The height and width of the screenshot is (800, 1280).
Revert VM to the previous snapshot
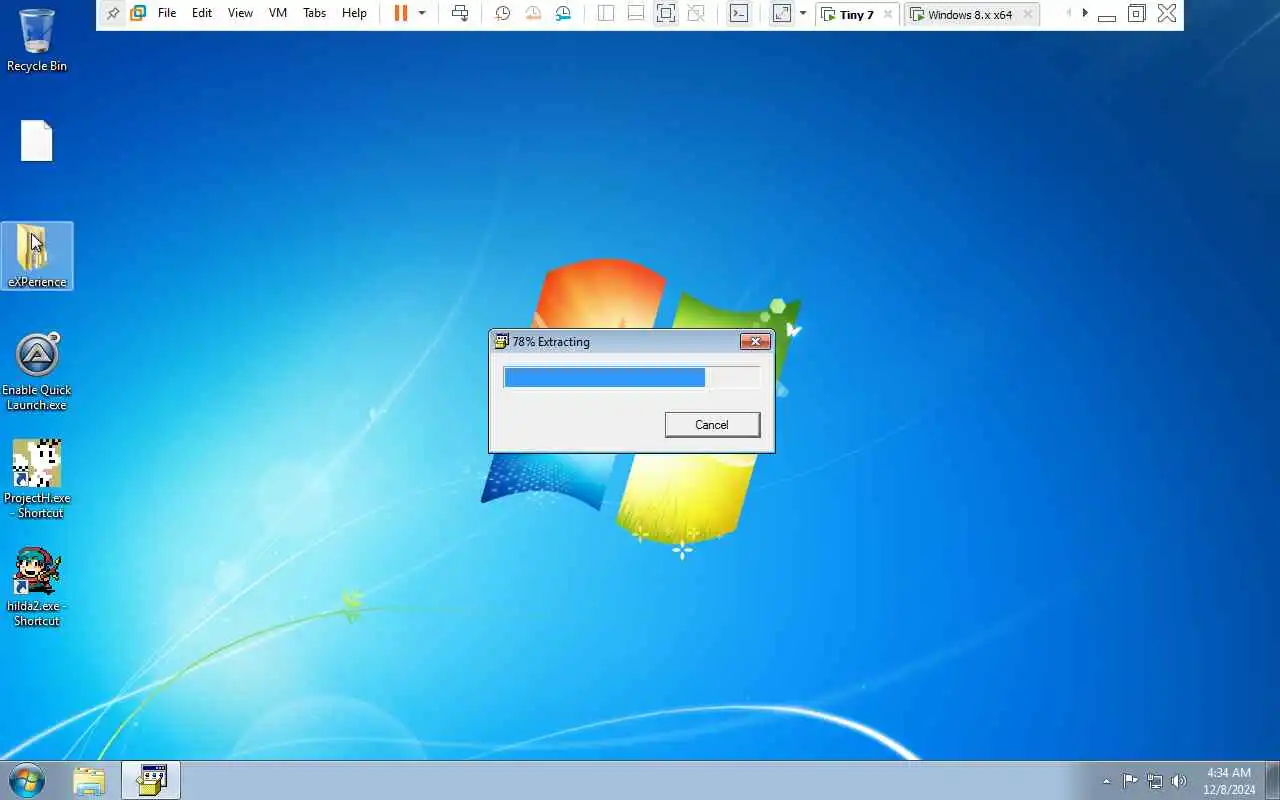point(533,14)
